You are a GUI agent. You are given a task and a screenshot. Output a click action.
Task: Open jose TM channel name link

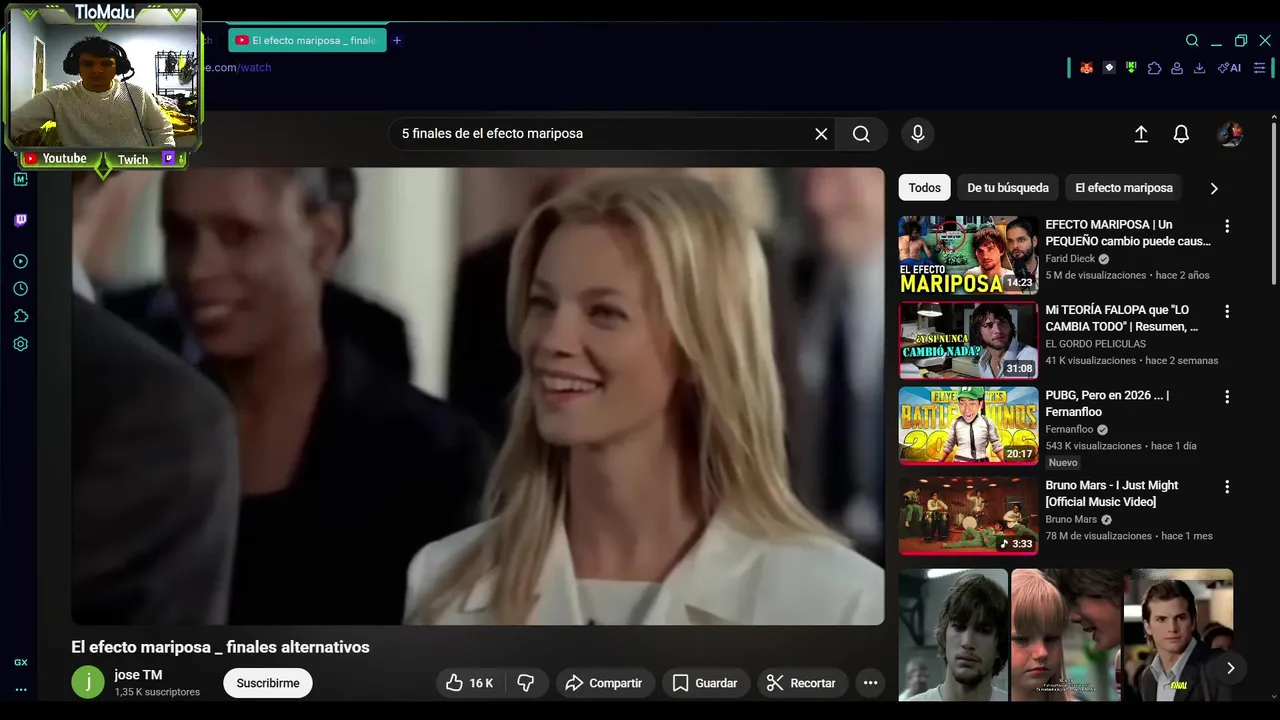point(138,675)
